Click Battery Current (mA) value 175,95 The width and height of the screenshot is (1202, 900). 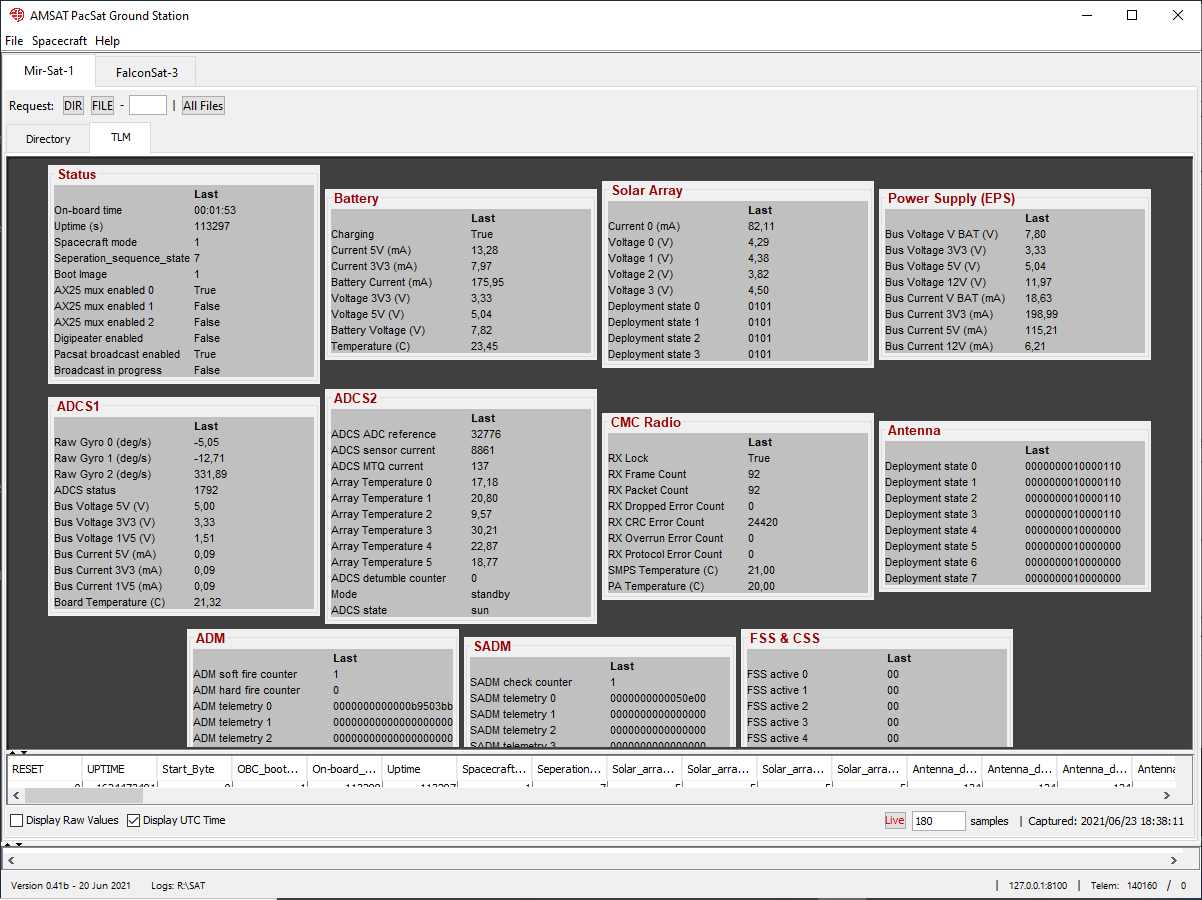(x=487, y=282)
